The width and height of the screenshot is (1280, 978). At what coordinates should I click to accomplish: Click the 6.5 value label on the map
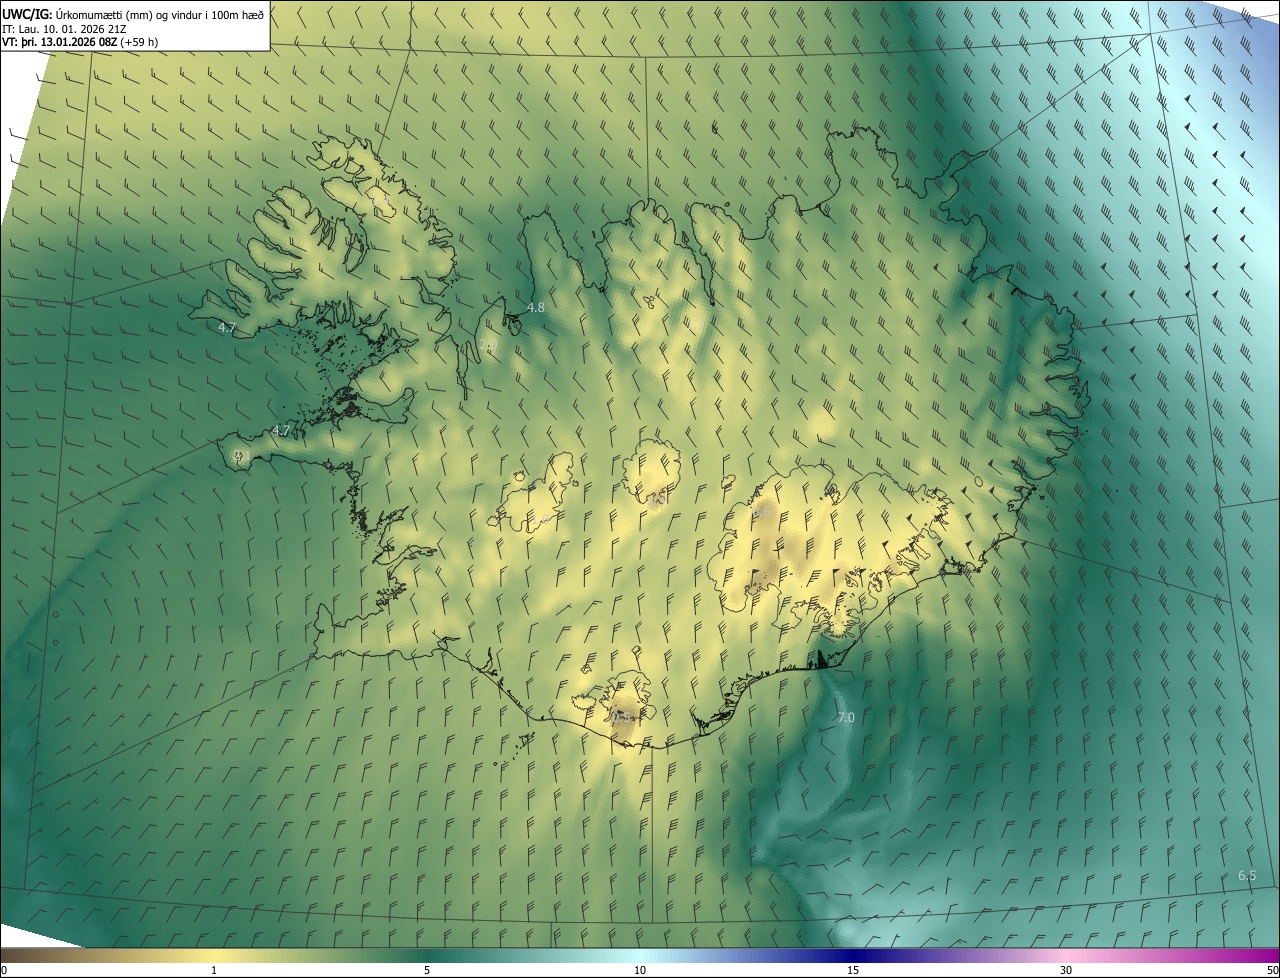tap(1247, 875)
